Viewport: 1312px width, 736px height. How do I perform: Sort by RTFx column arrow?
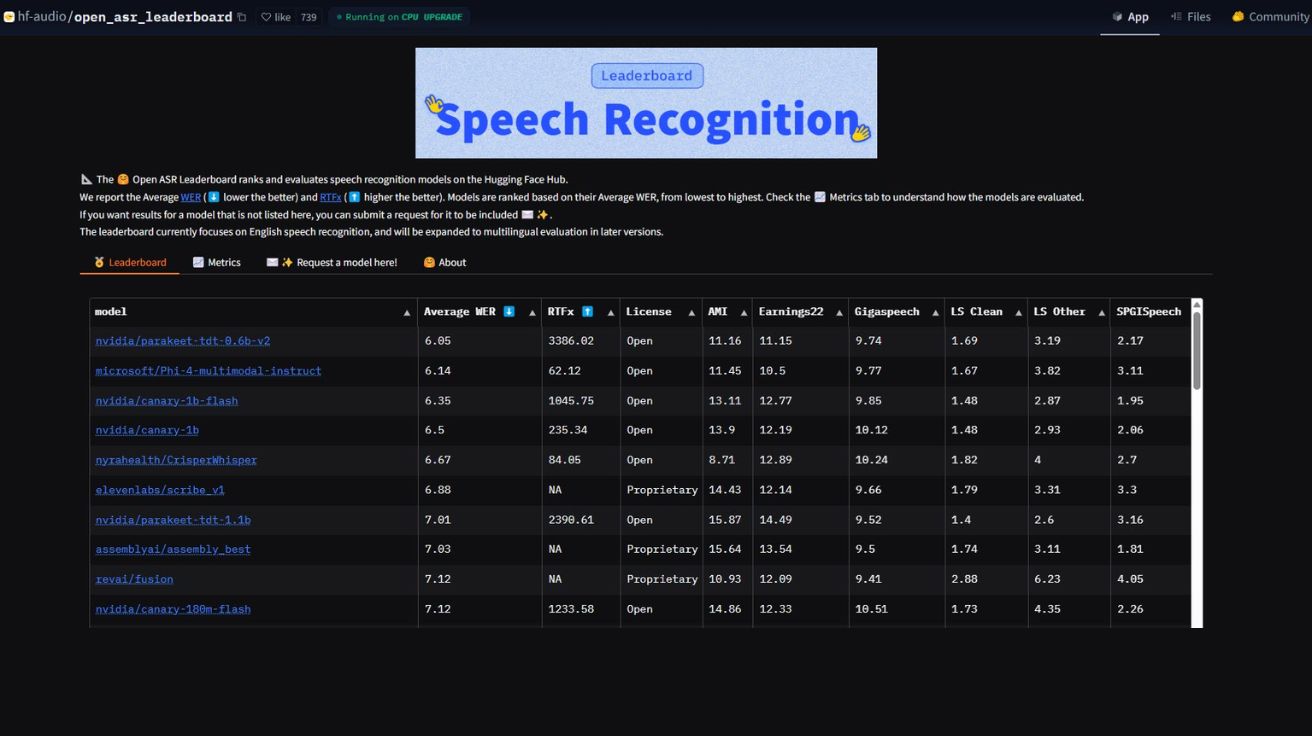(x=610, y=313)
